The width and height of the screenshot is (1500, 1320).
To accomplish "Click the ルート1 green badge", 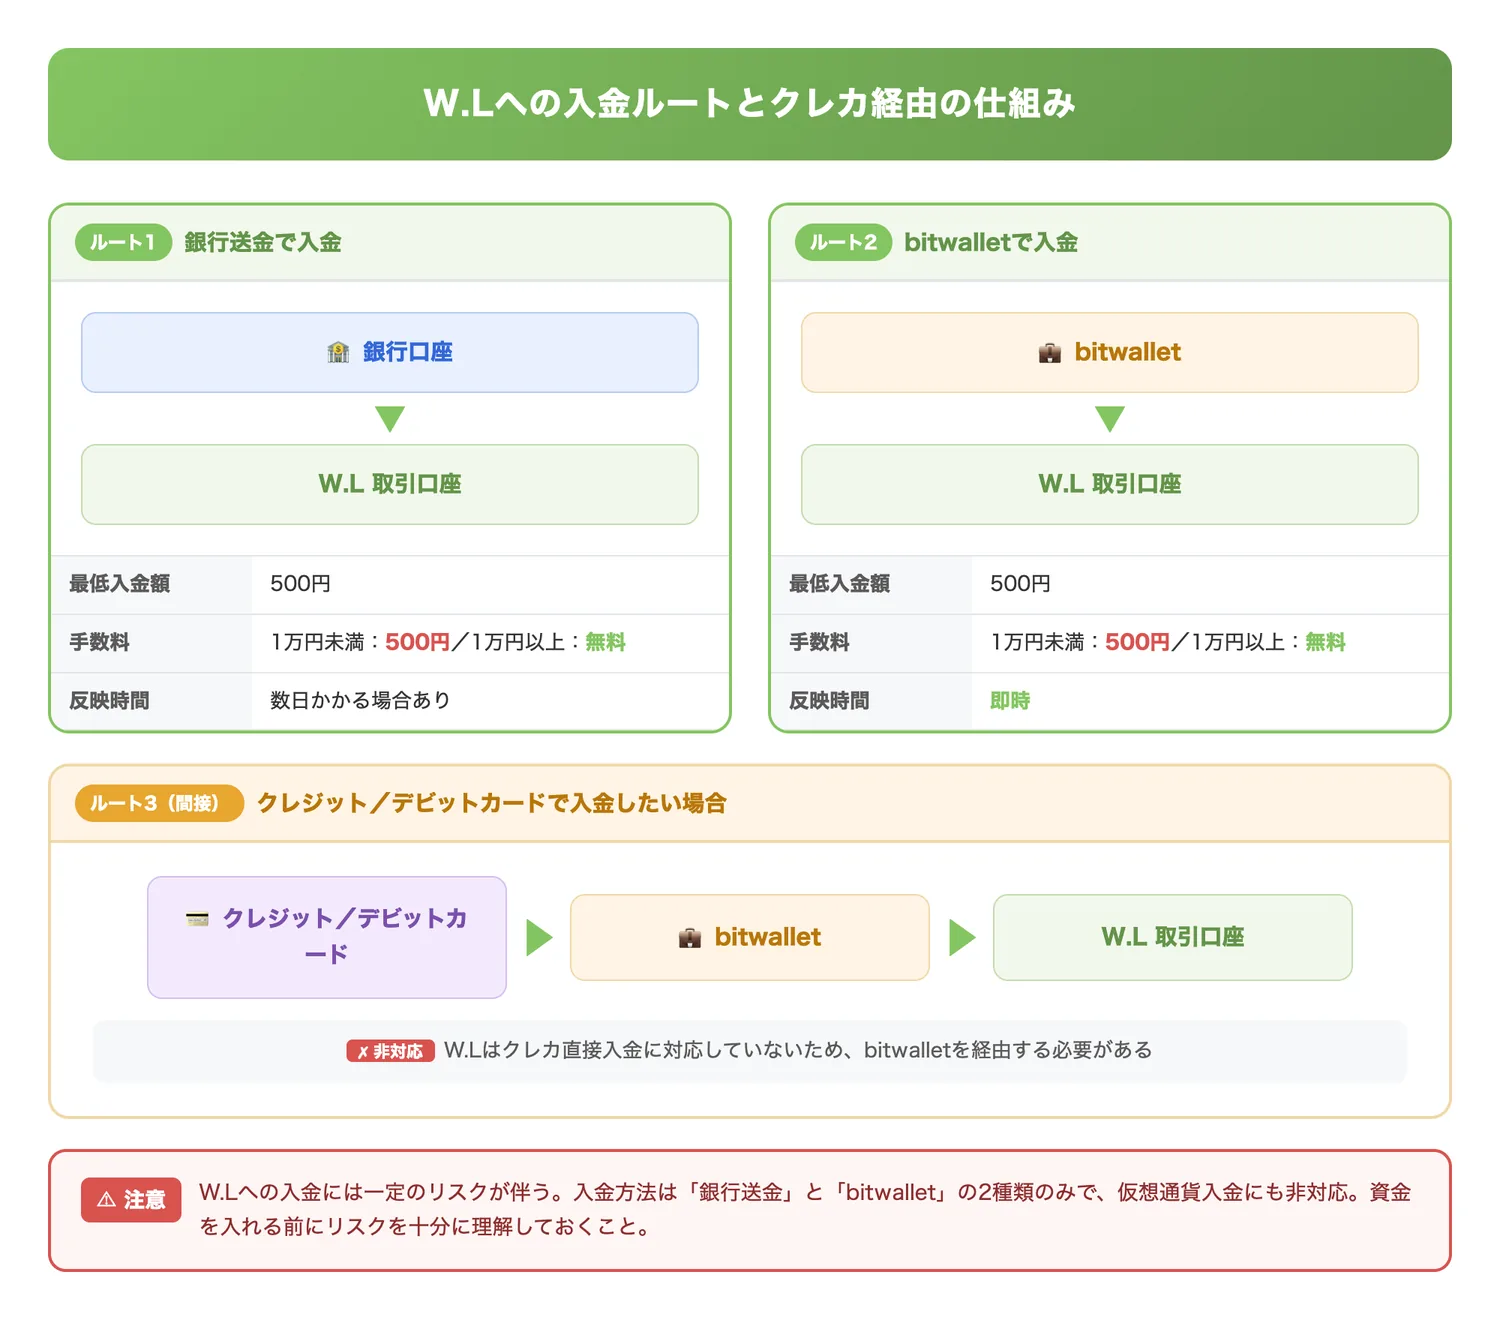I will pos(124,242).
